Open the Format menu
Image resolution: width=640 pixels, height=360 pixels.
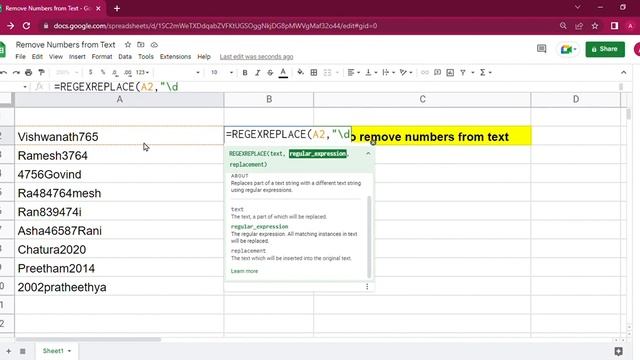click(102, 57)
